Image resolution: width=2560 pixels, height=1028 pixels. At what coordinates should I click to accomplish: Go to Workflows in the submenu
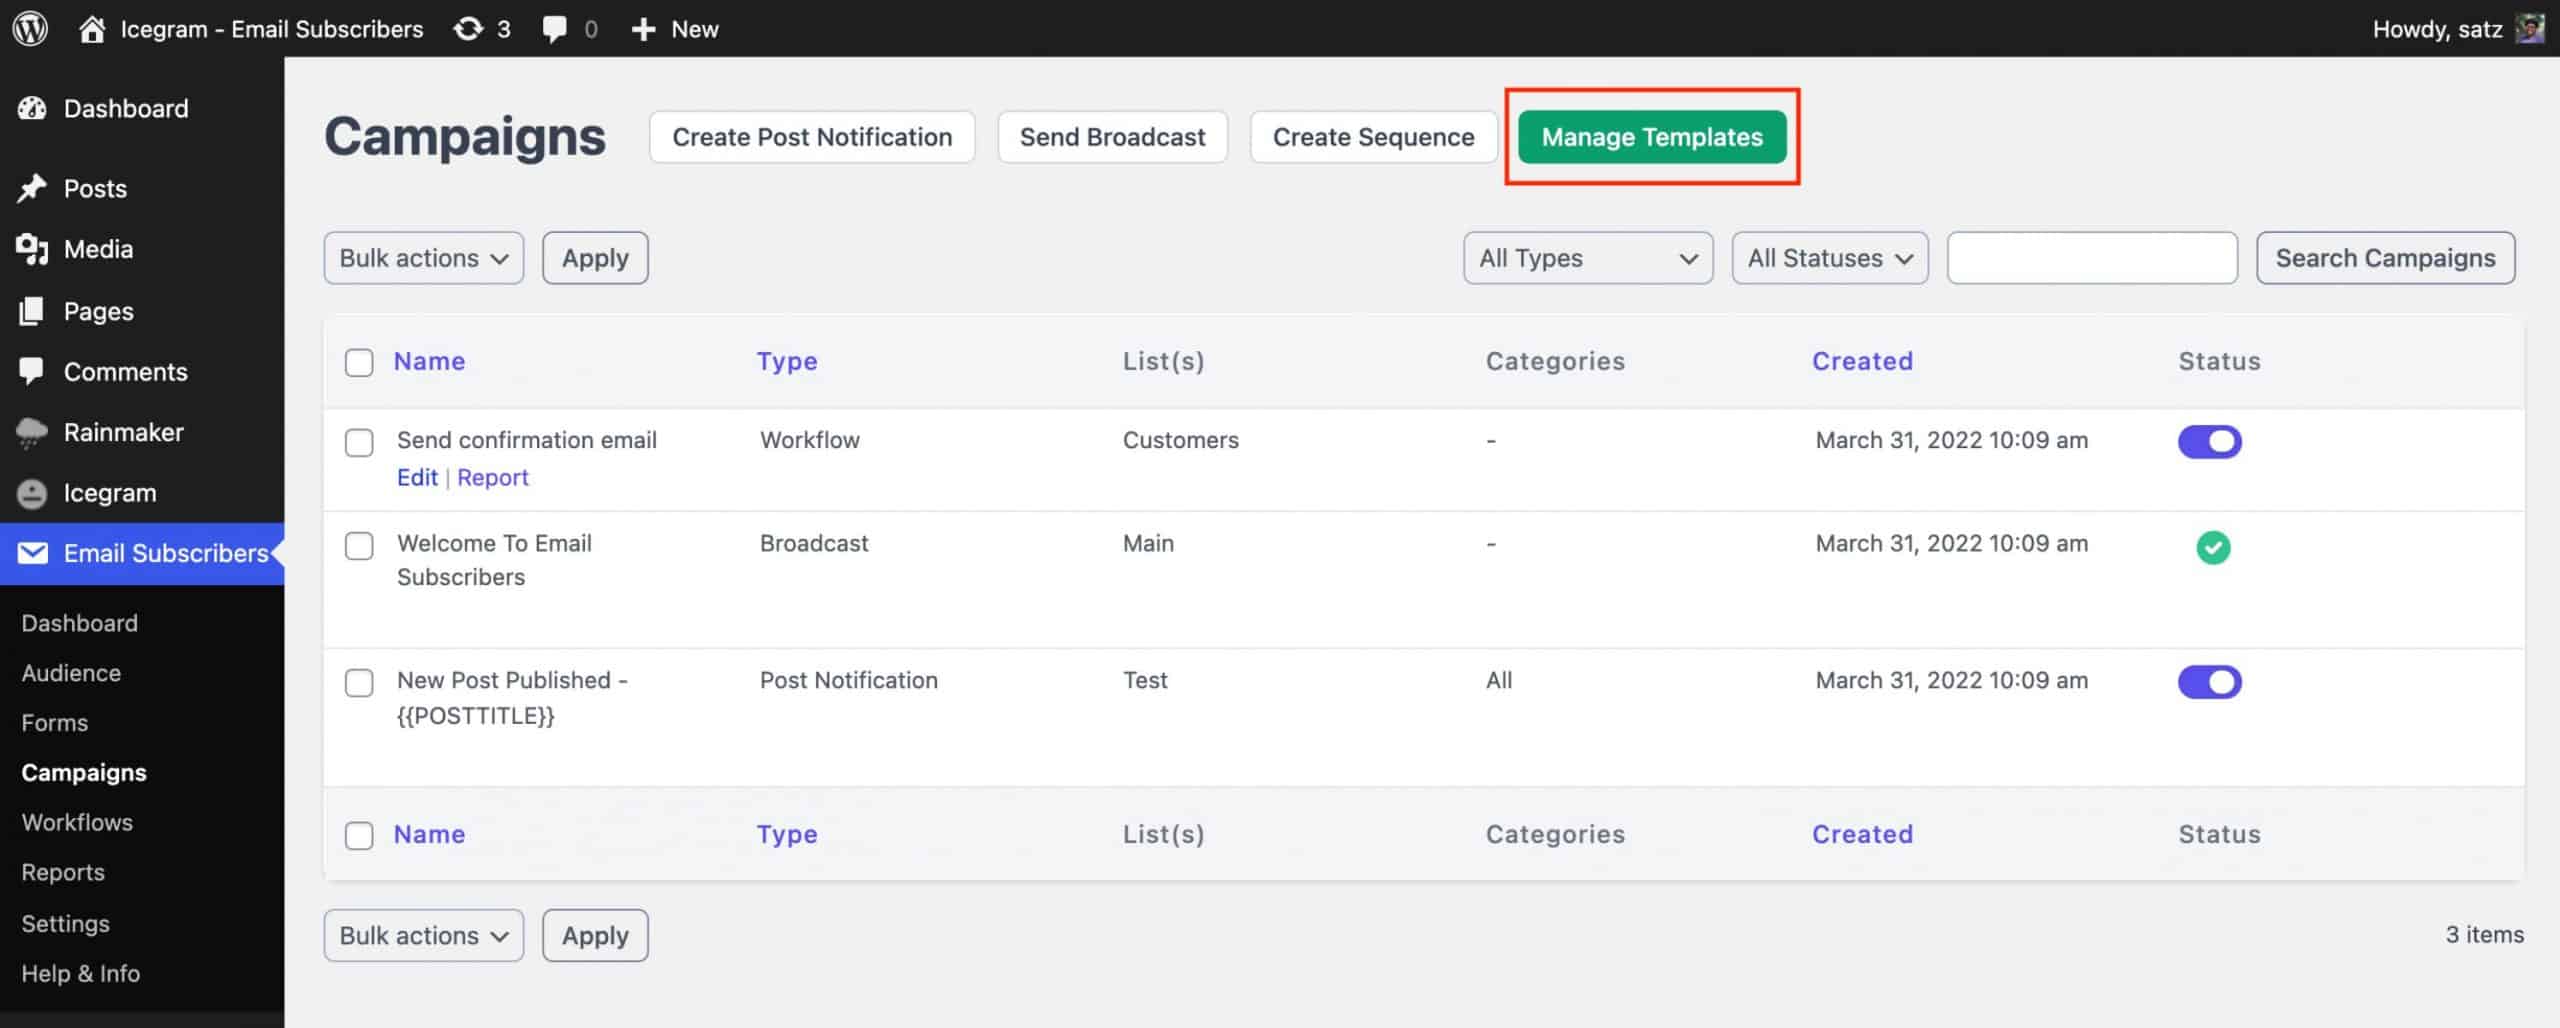point(77,822)
